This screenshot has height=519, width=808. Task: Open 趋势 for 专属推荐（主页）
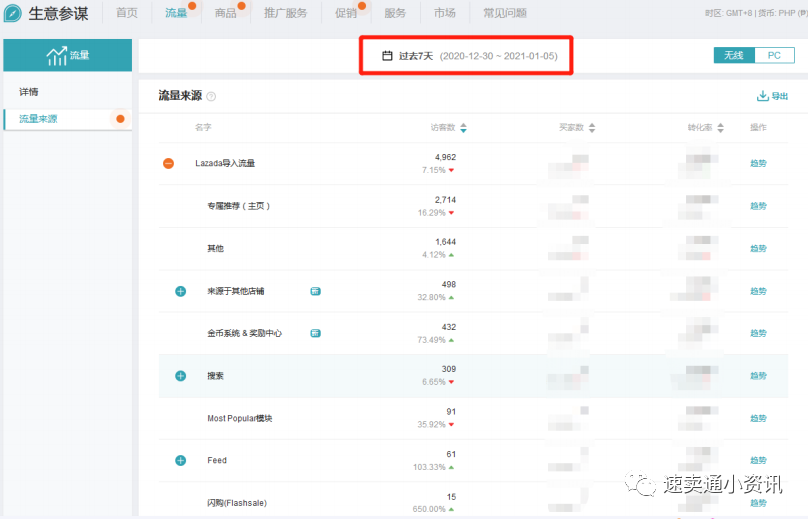(x=758, y=206)
